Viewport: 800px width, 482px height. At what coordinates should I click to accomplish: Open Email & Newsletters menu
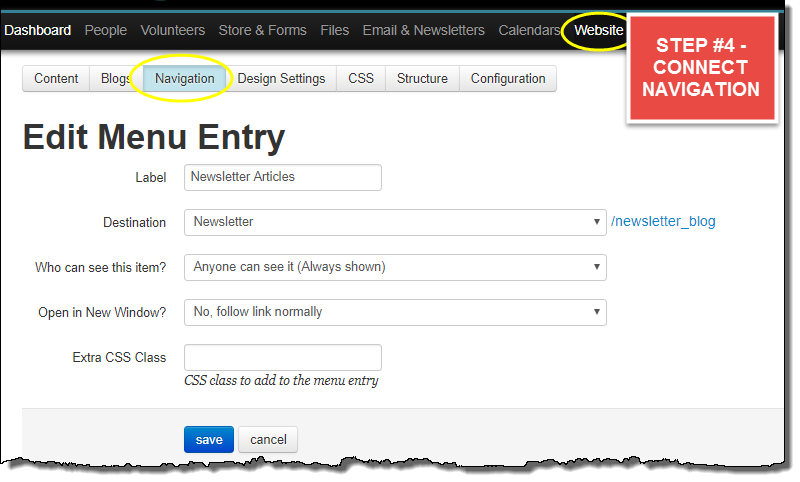[x=423, y=30]
